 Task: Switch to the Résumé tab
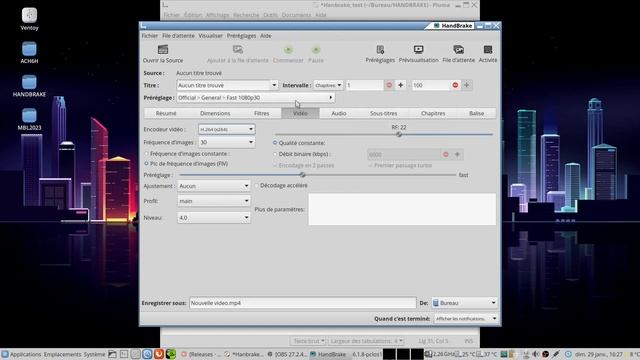coord(166,113)
